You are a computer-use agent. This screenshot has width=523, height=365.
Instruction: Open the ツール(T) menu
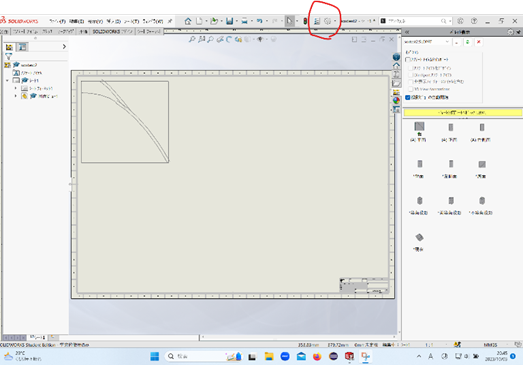click(x=131, y=21)
